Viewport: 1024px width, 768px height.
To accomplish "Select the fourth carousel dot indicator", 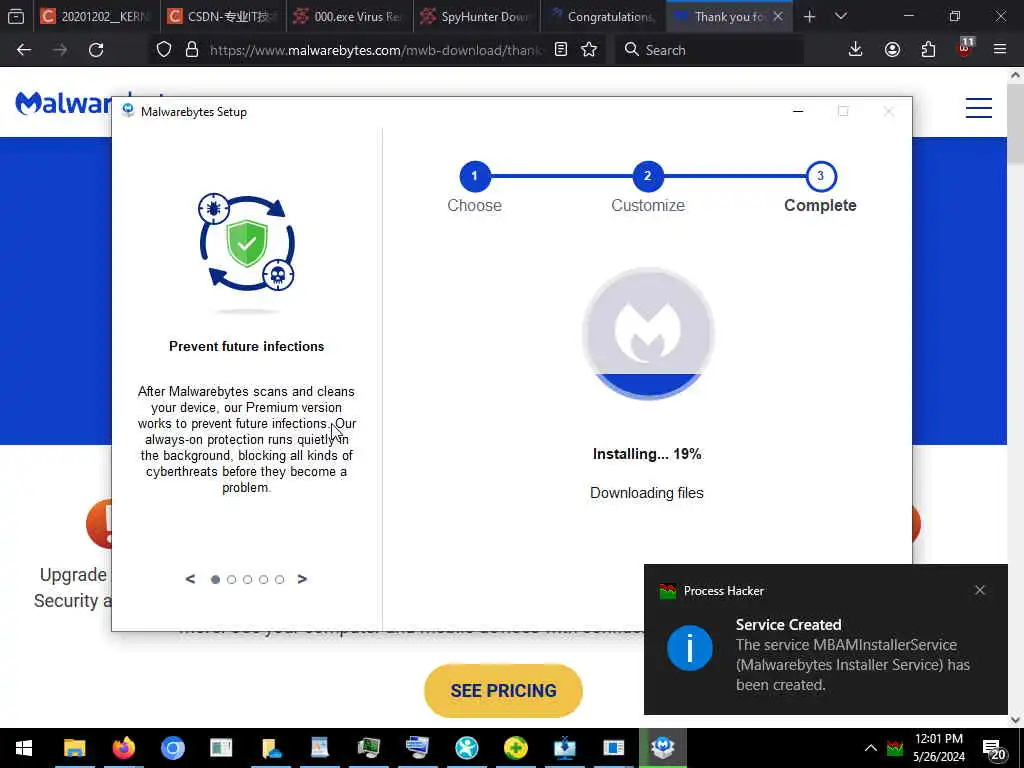I will pos(264,579).
